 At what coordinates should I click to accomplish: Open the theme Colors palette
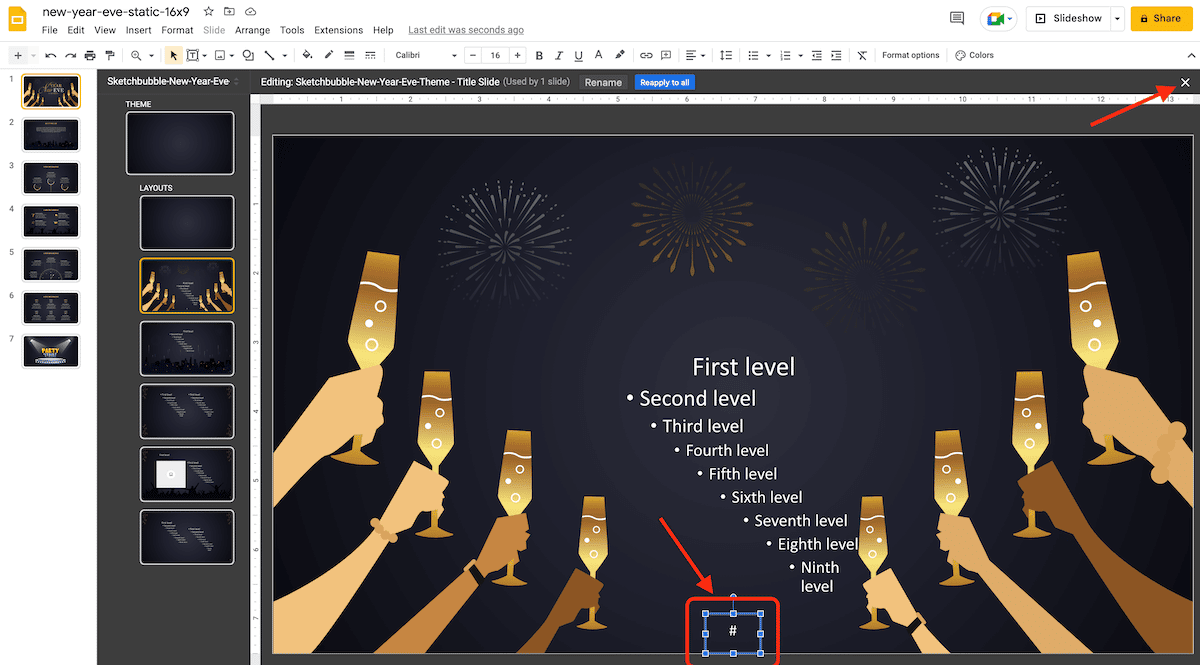974,55
